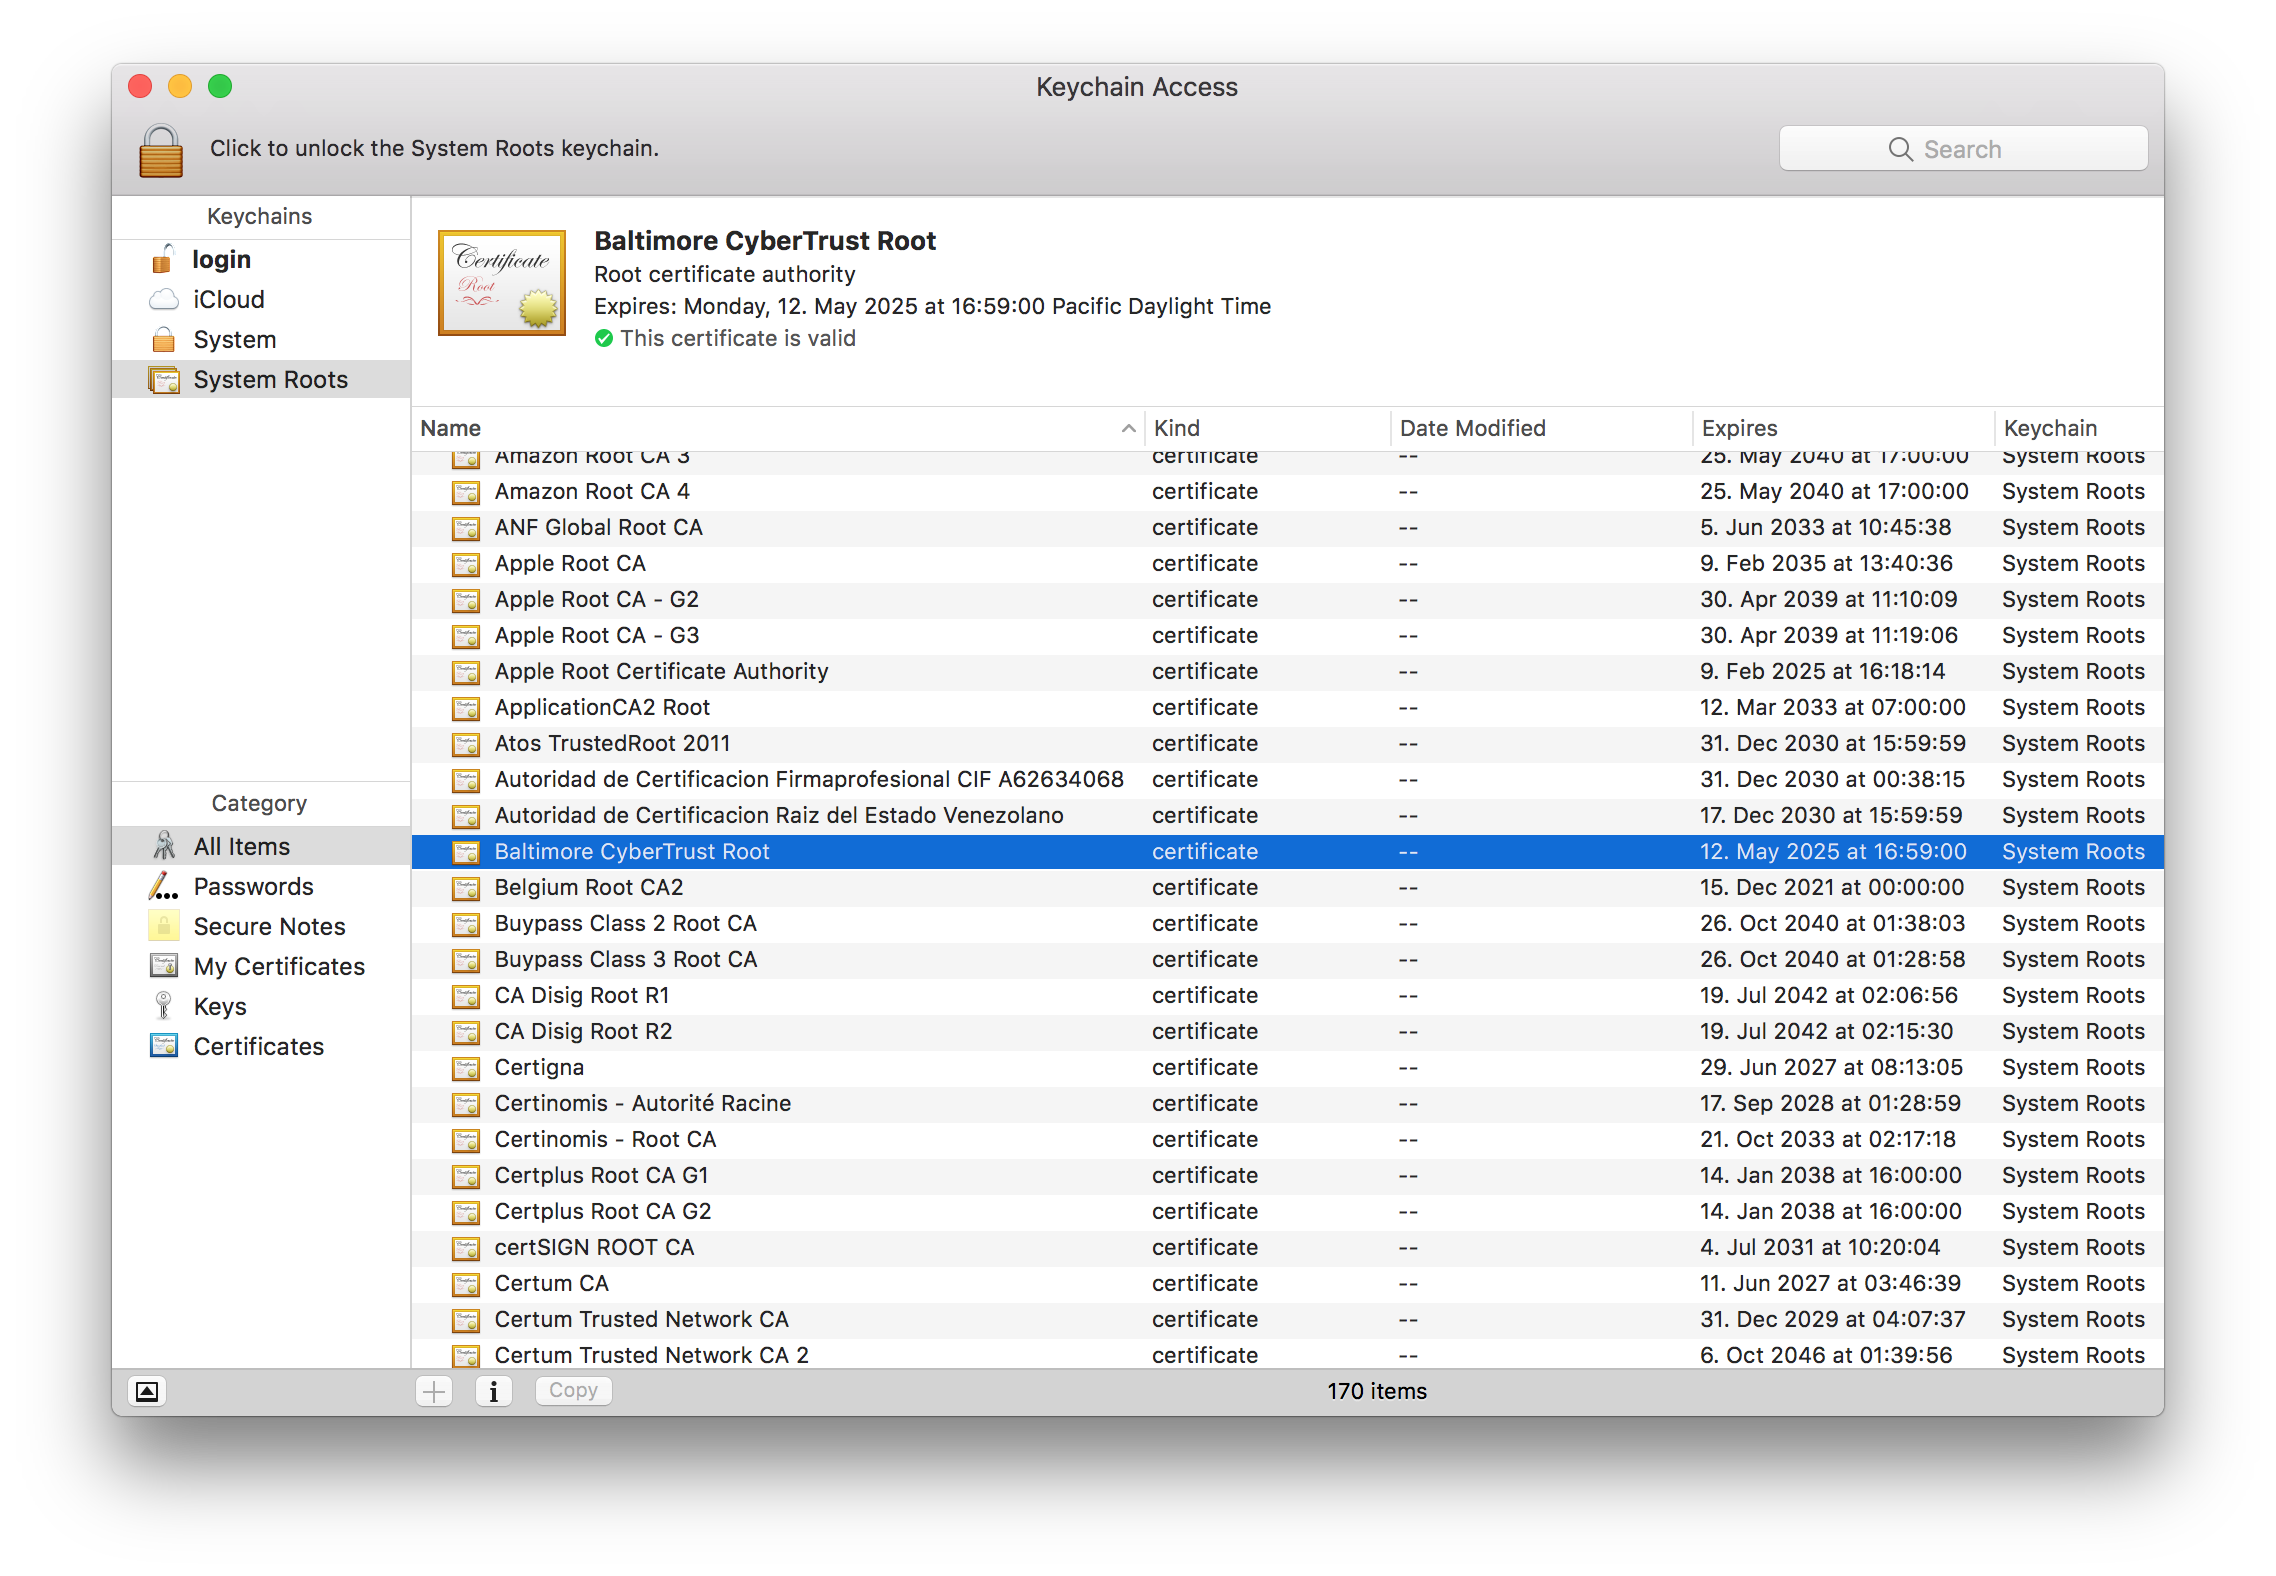Click the magnifying glass search icon
The width and height of the screenshot is (2276, 1576).
[x=1900, y=149]
